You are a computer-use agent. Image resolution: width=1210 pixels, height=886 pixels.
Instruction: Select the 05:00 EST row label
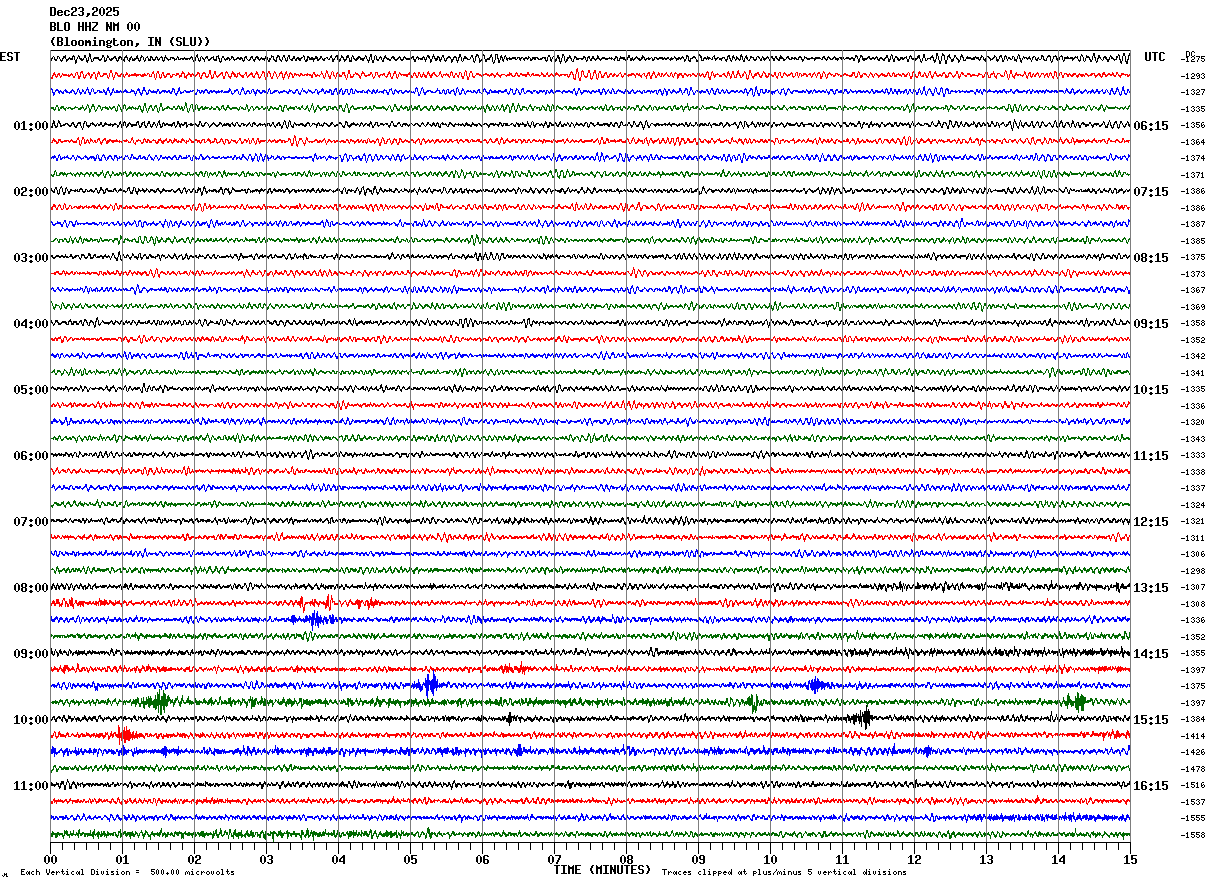click(x=31, y=390)
